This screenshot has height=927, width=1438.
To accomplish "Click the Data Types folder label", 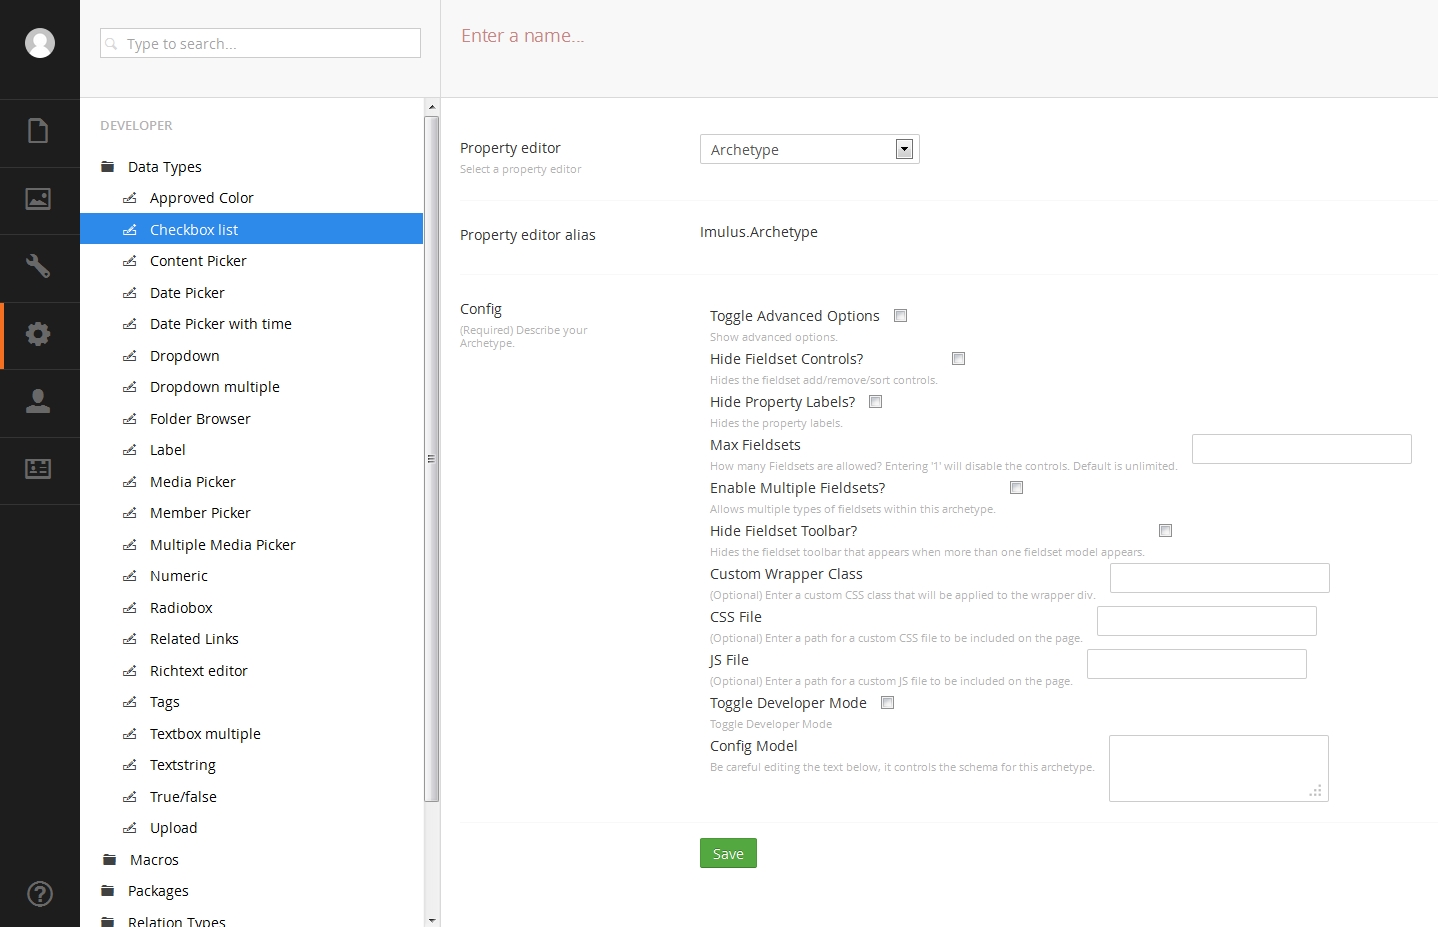I will [165, 167].
